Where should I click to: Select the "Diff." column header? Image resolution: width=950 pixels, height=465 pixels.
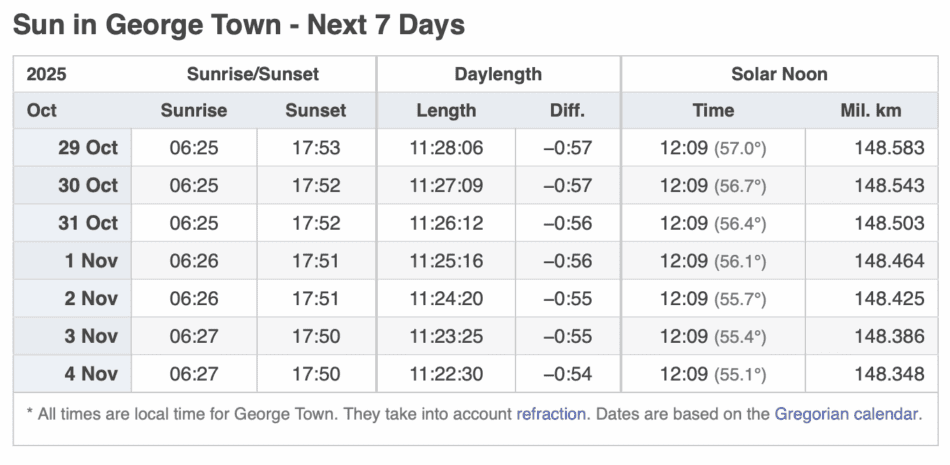coord(567,111)
